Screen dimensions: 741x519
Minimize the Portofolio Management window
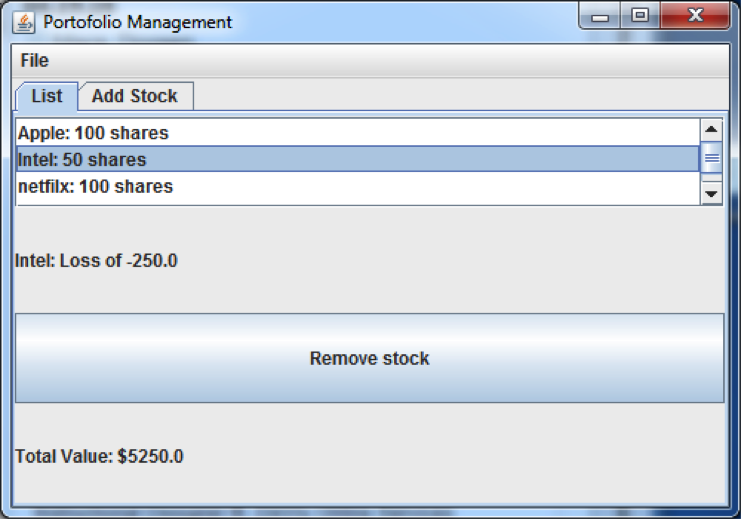pyautogui.click(x=600, y=17)
